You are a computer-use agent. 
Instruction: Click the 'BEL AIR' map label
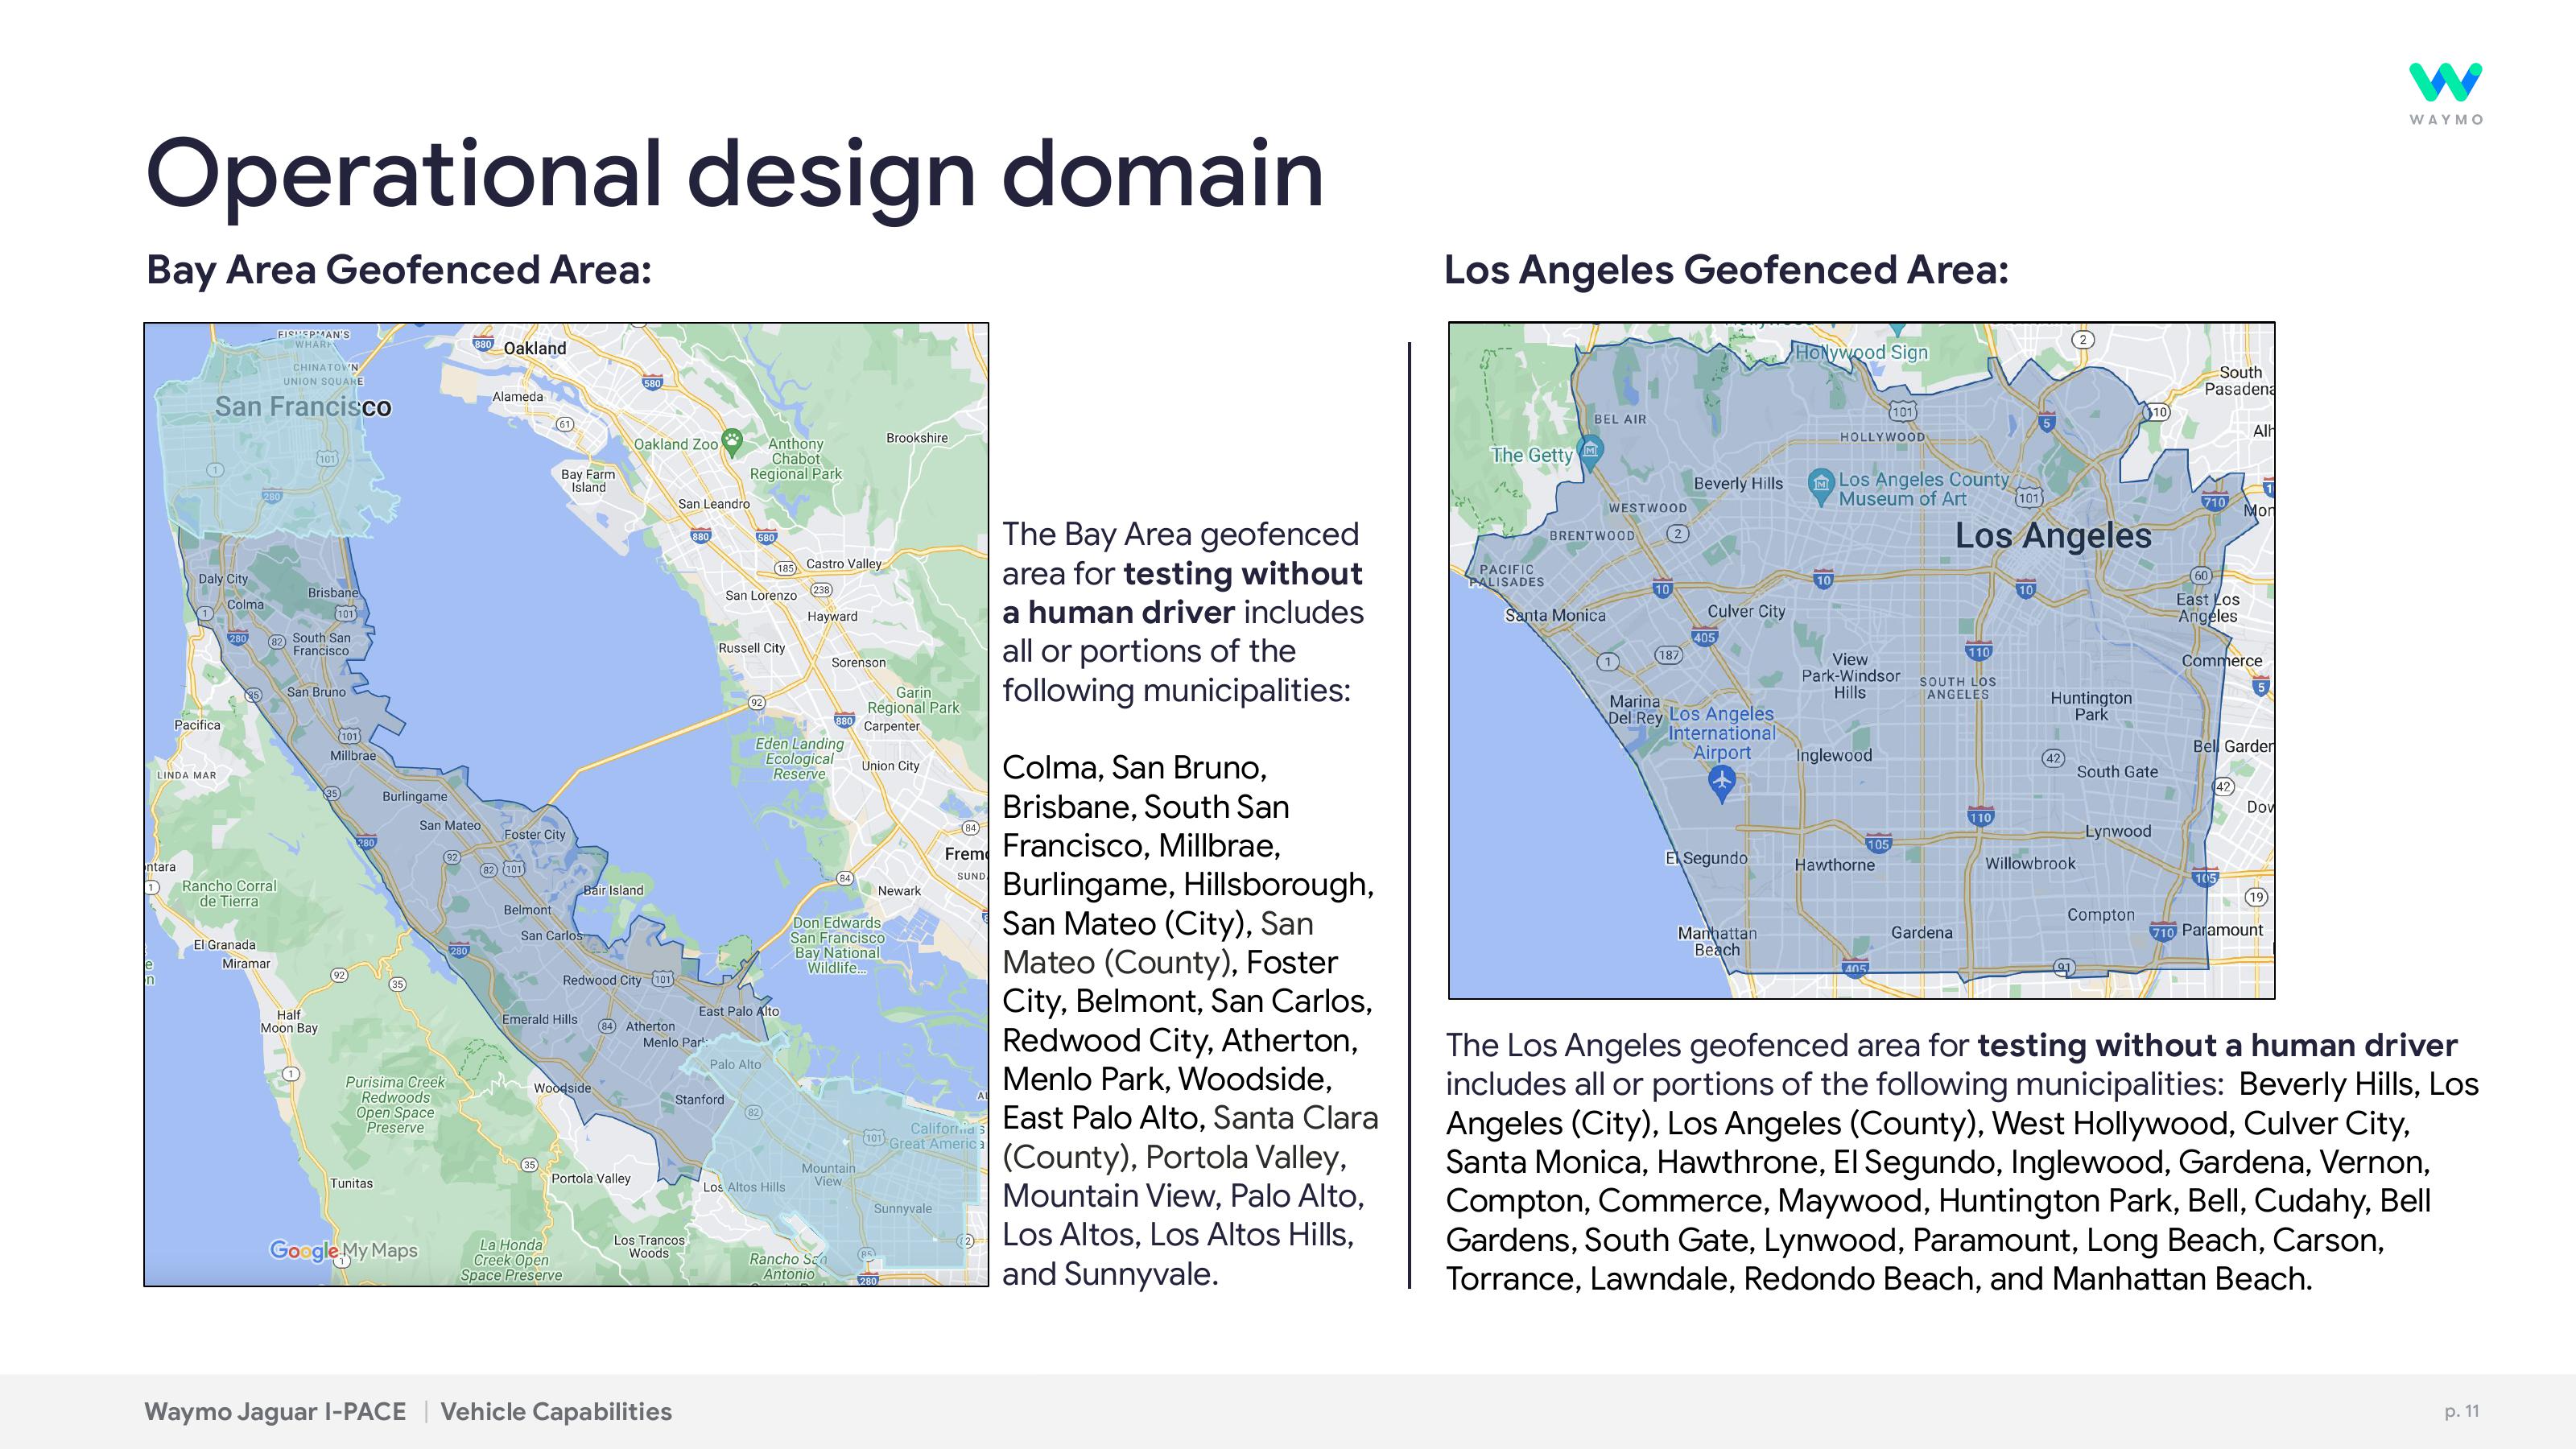(x=1620, y=420)
